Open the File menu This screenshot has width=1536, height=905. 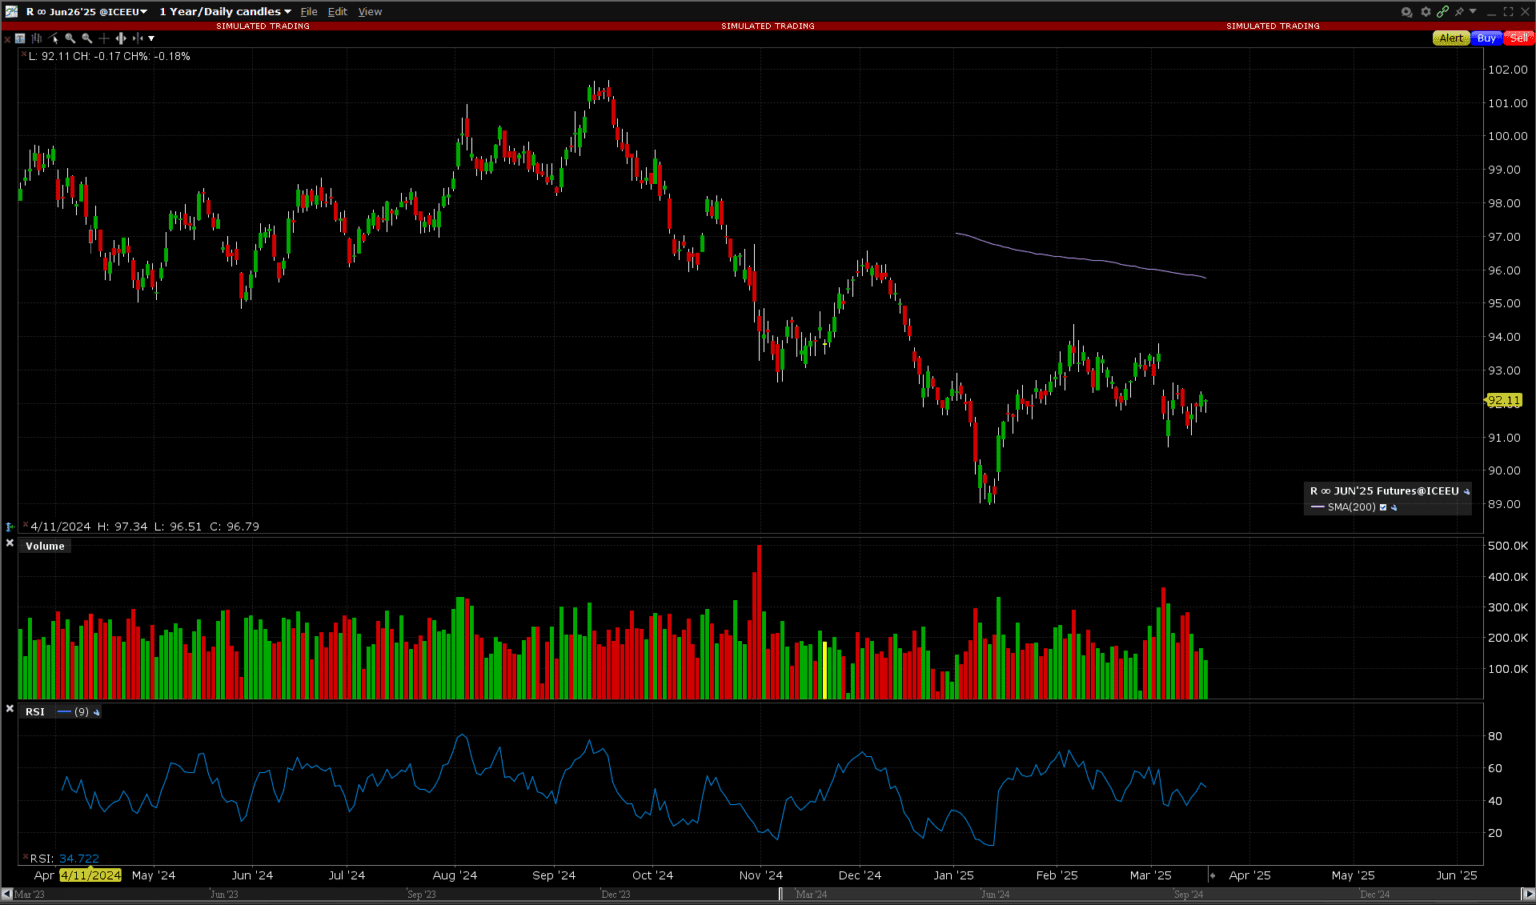point(309,11)
